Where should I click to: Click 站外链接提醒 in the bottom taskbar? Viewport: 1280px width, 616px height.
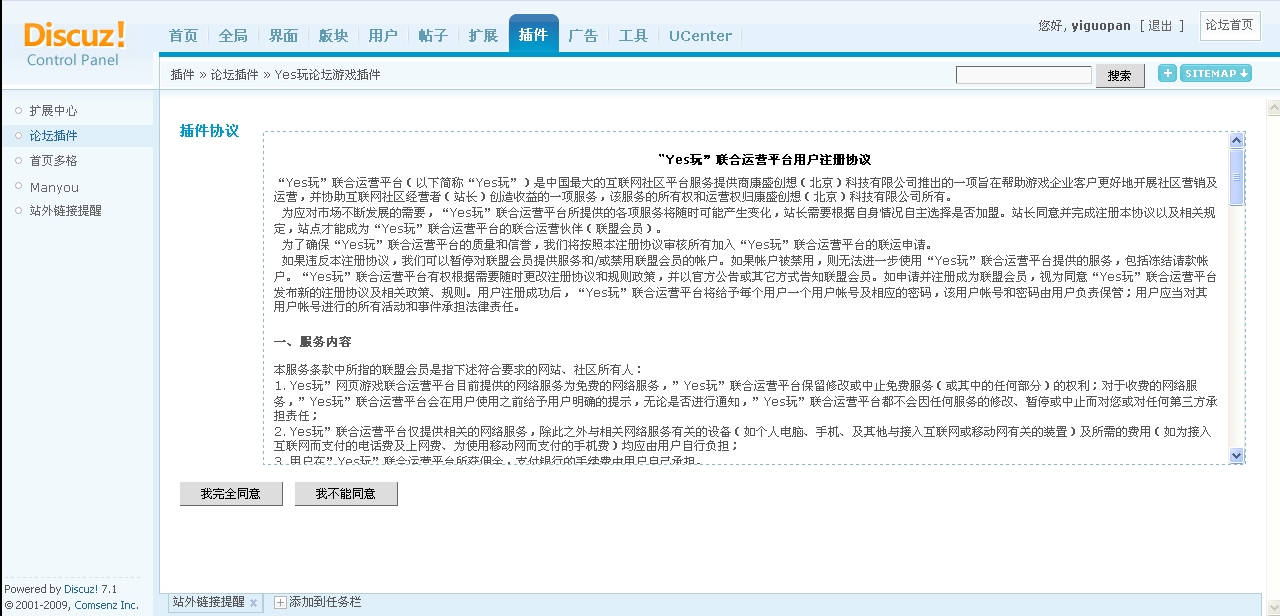[208, 602]
